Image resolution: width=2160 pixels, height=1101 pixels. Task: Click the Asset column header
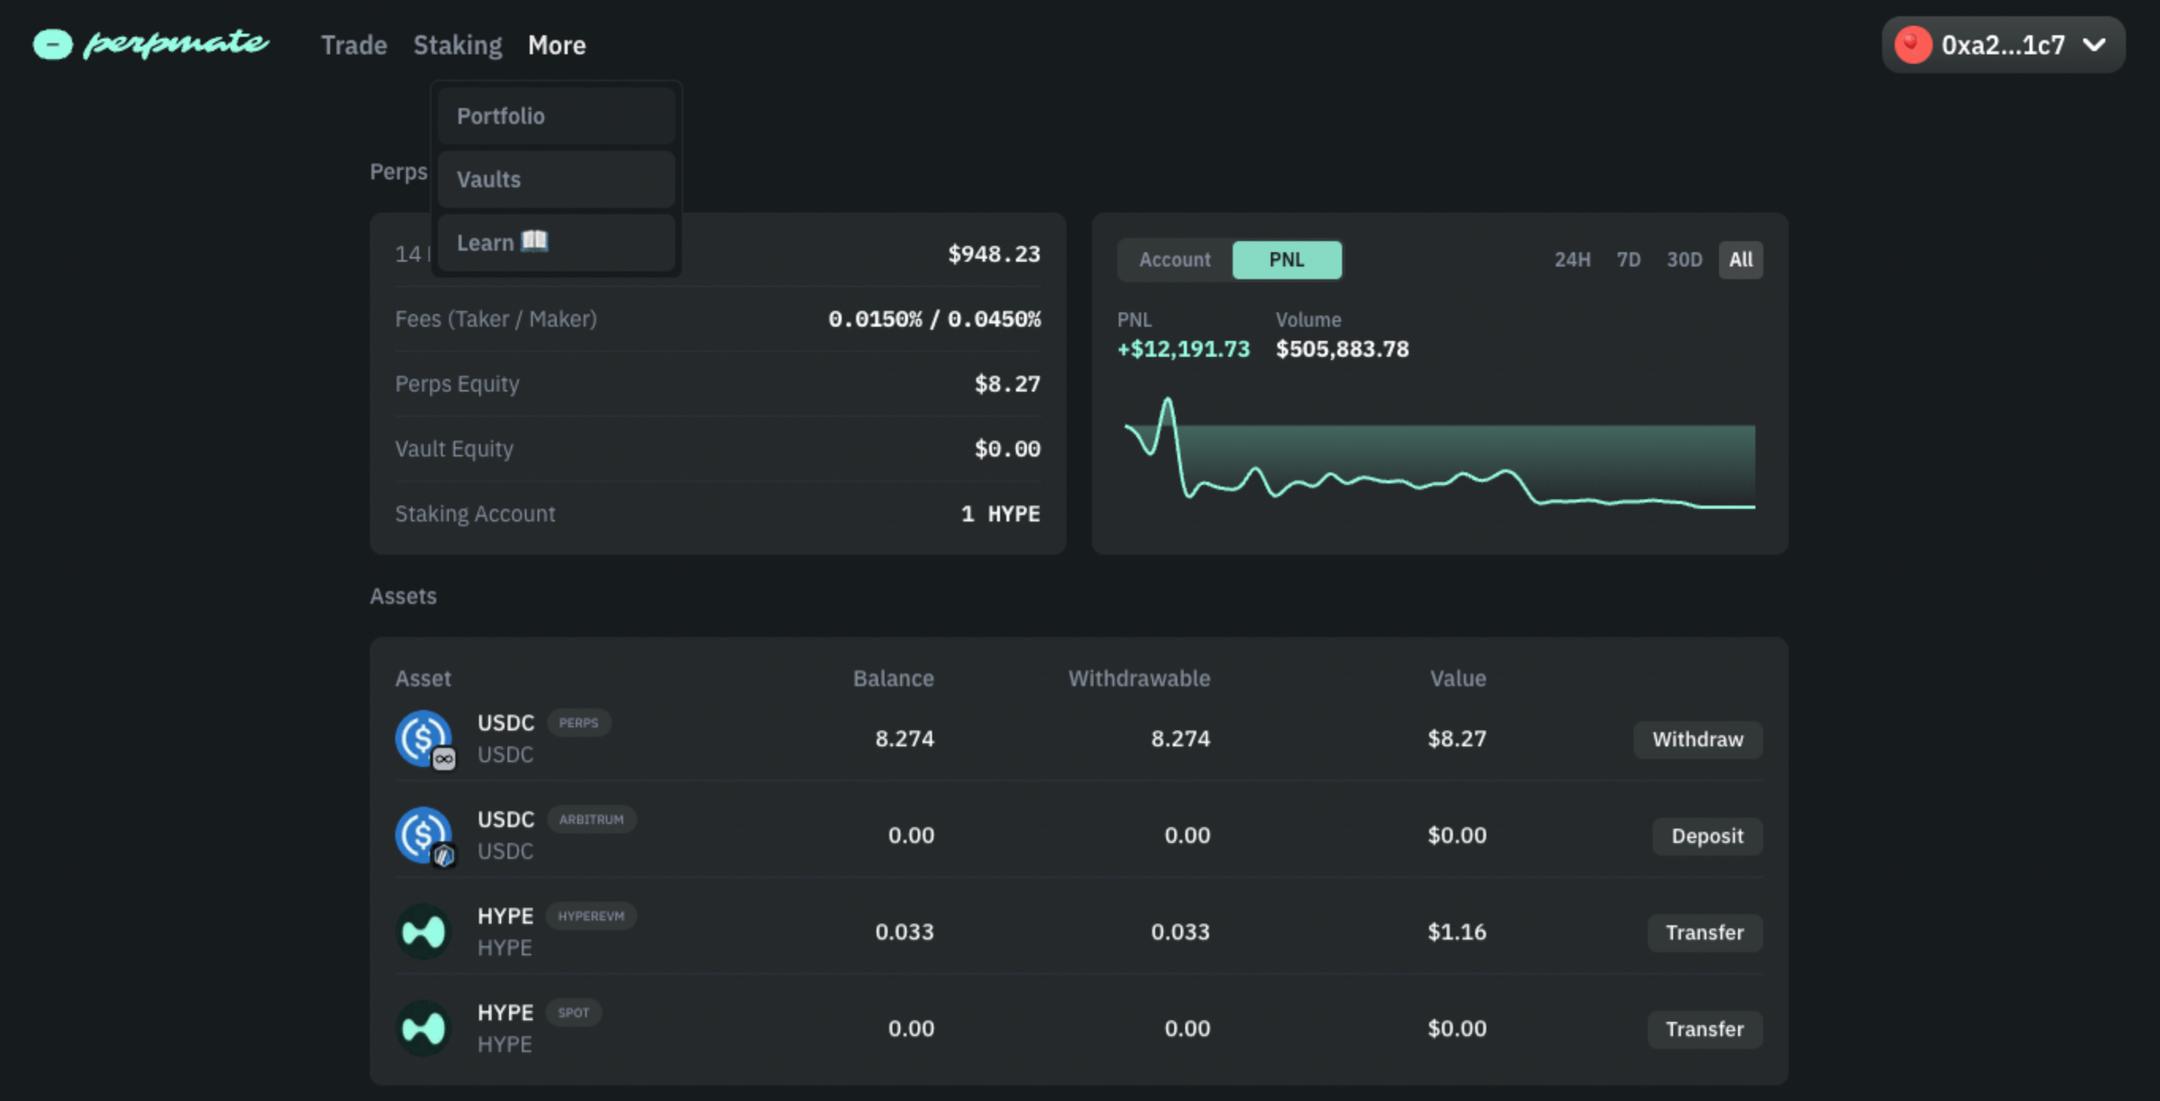[423, 679]
